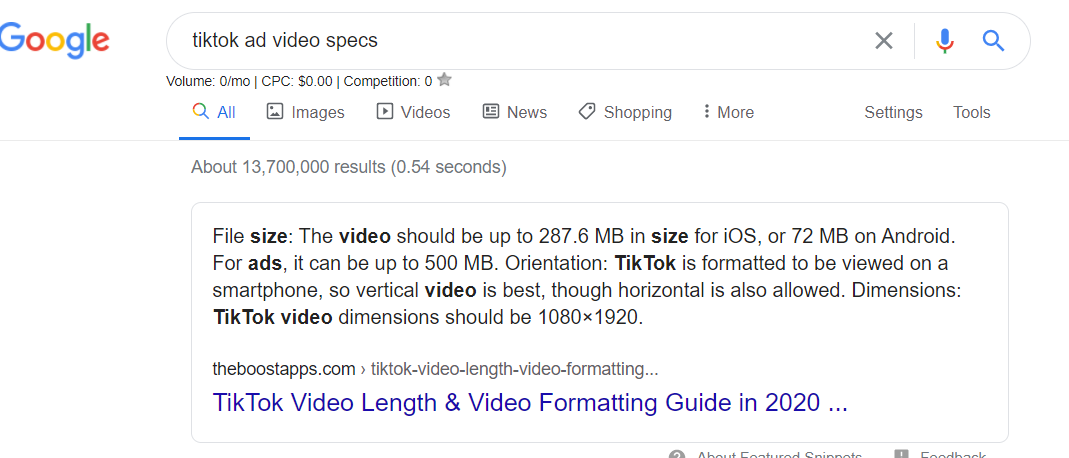Screen dimensions: 1069x458
Task: Click the star icon next to Competition
Action: pyautogui.click(x=445, y=80)
